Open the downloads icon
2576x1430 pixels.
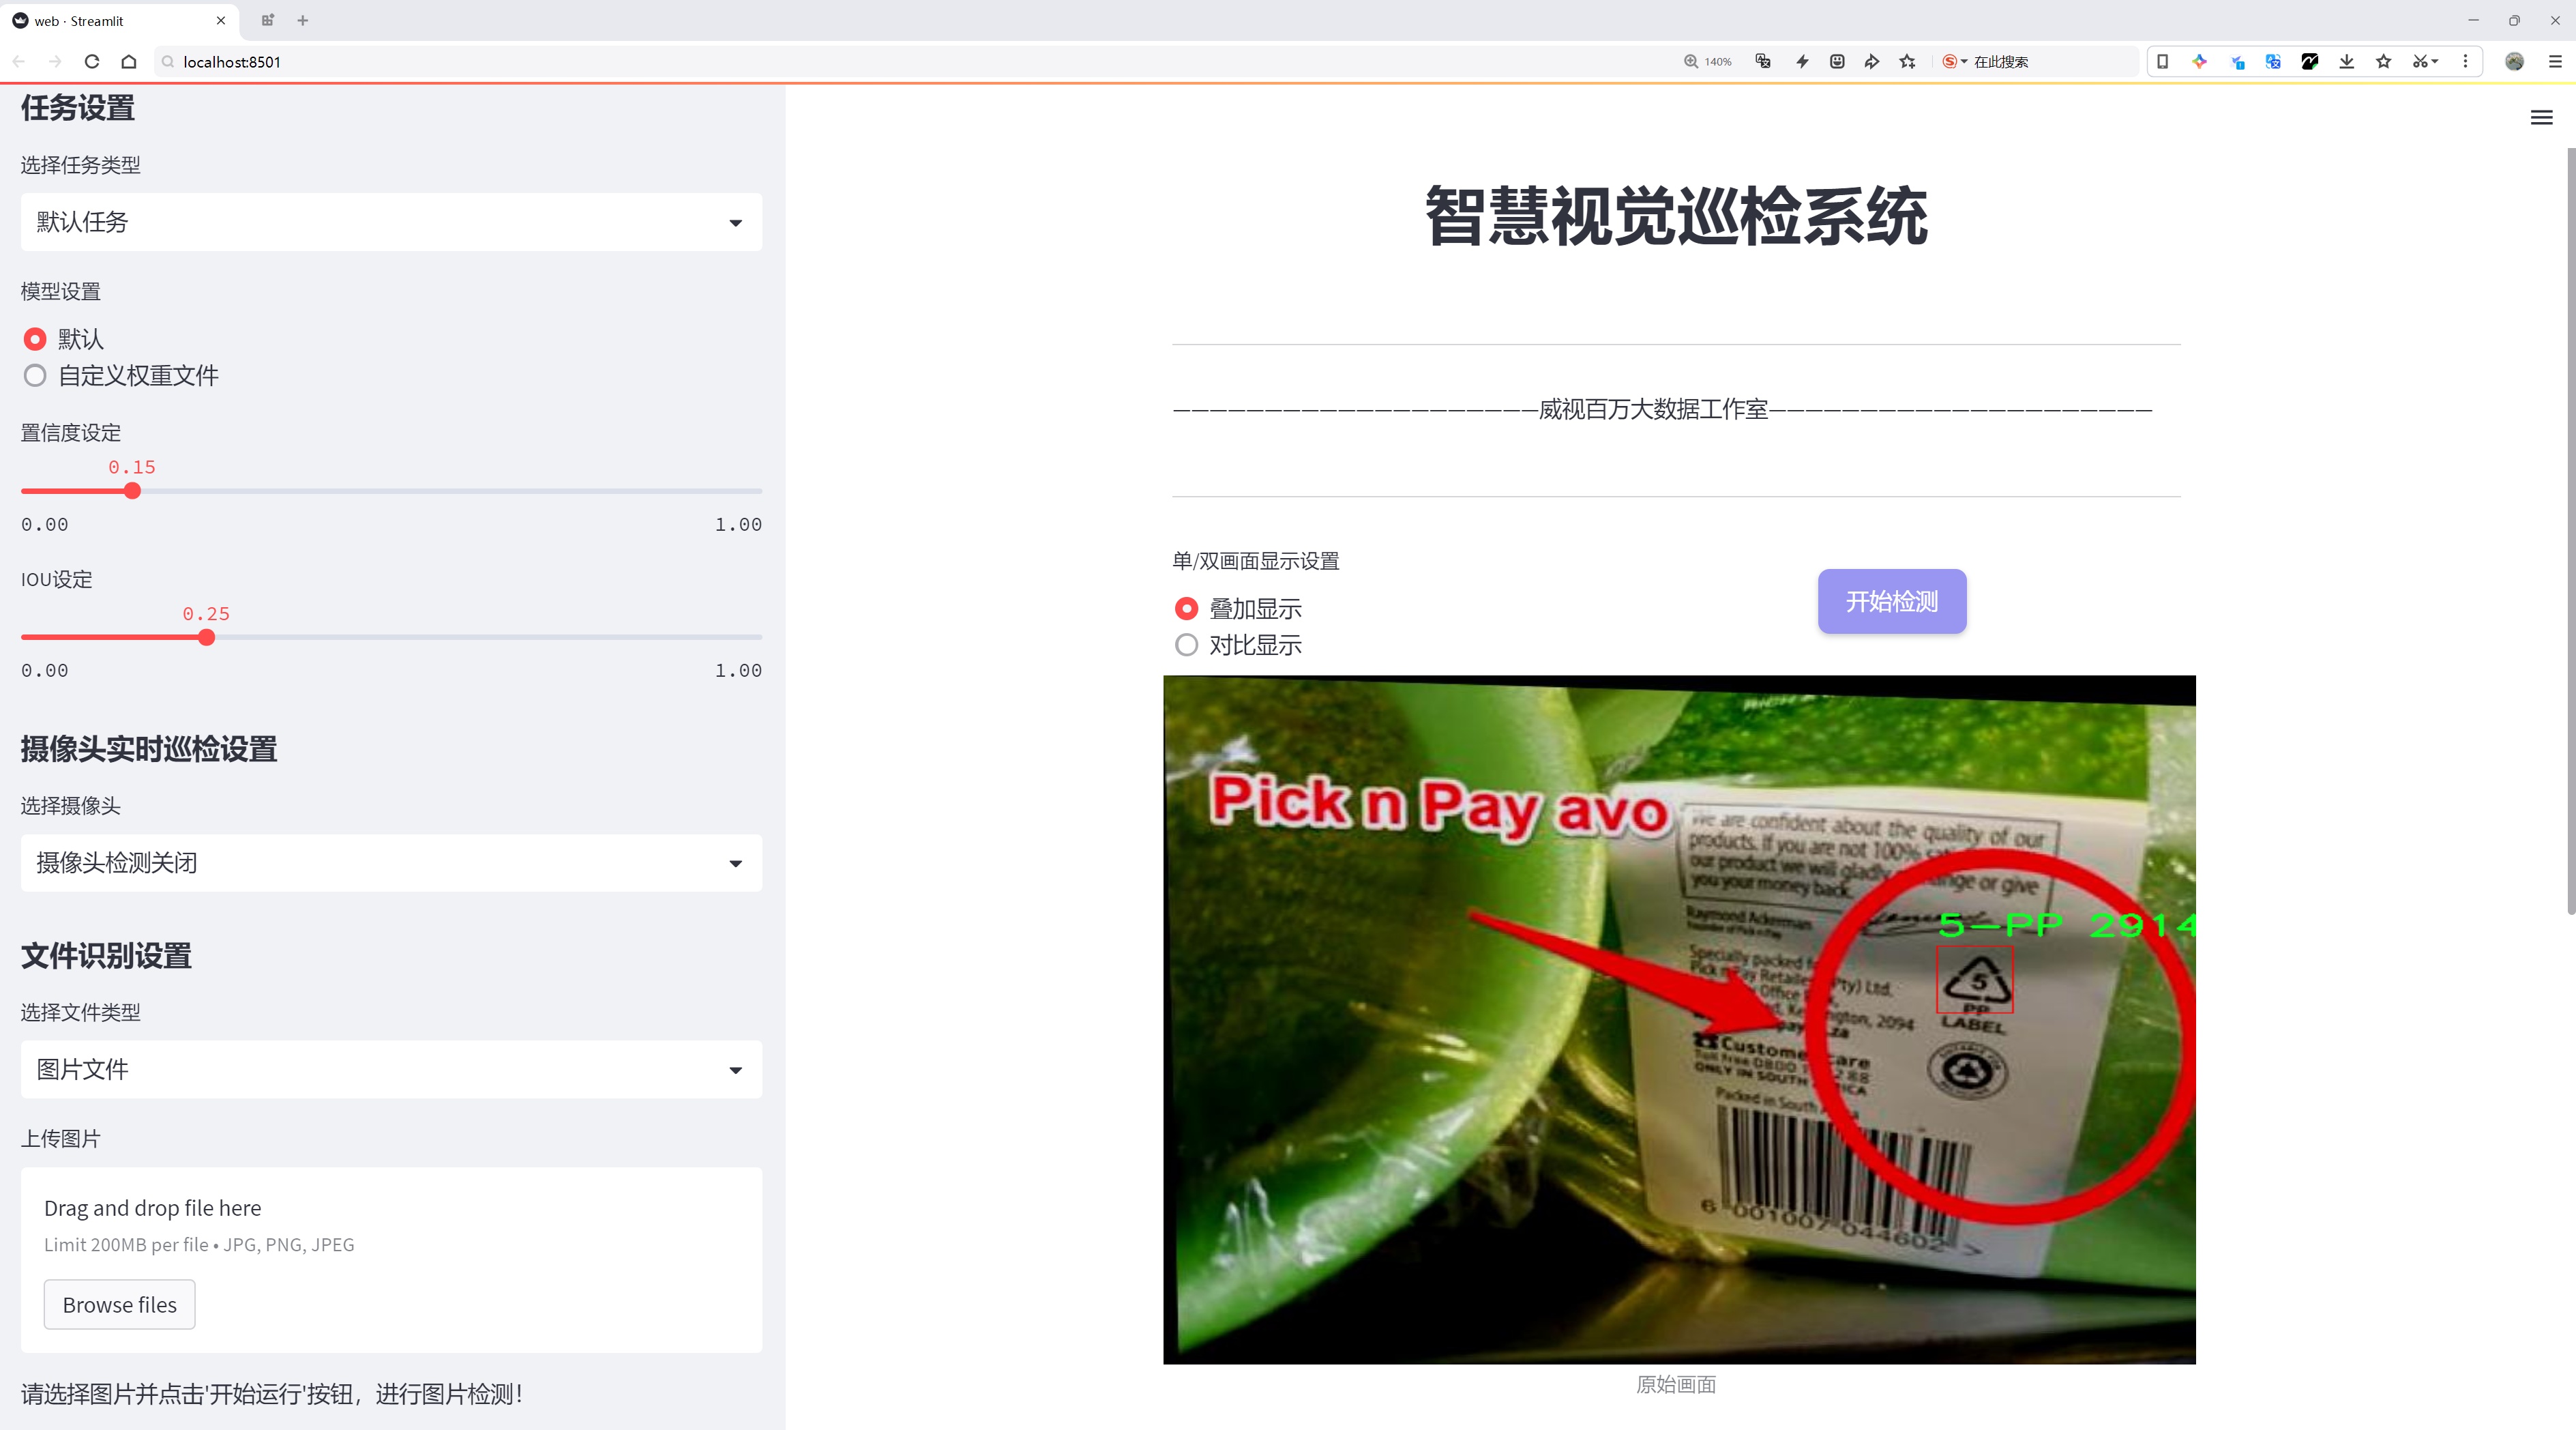pyautogui.click(x=2347, y=61)
